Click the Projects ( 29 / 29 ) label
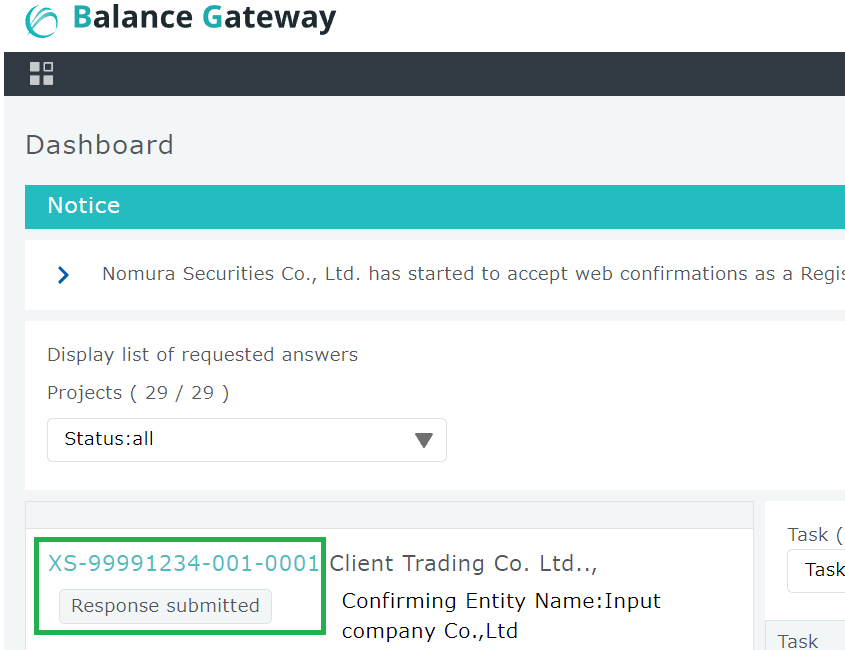 [138, 393]
